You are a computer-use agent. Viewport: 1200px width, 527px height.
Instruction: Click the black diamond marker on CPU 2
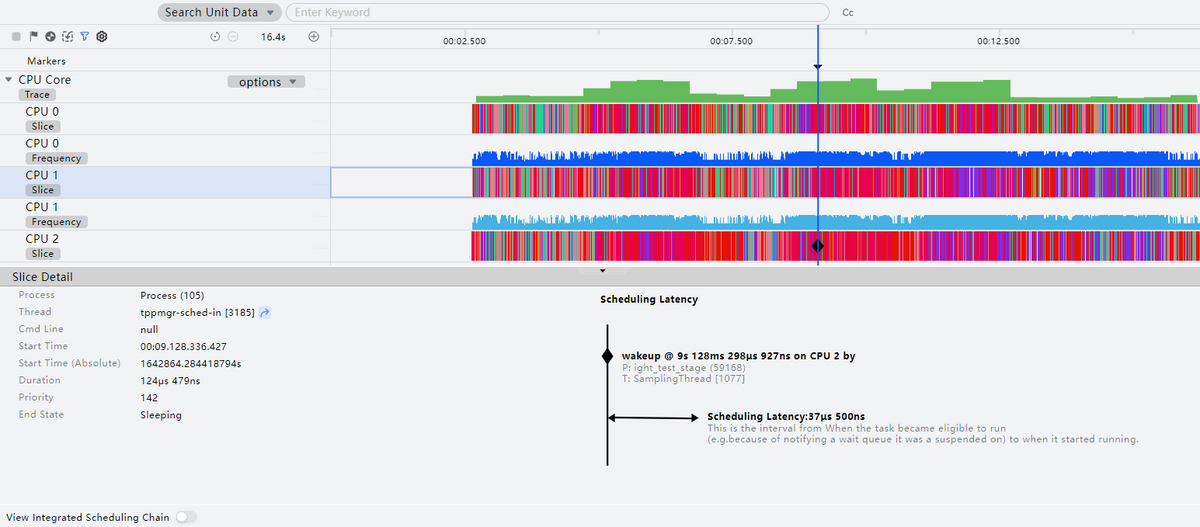[x=817, y=246]
